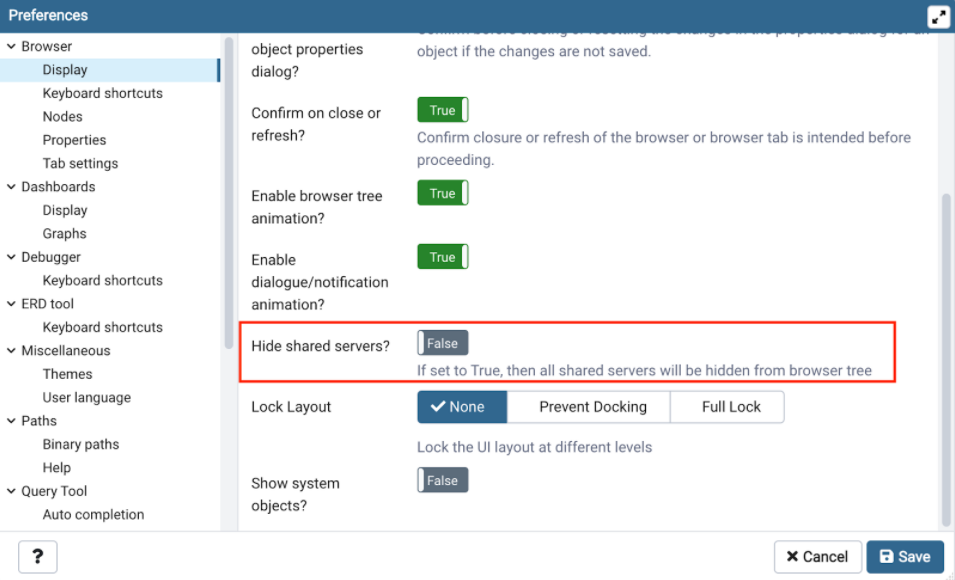The height and width of the screenshot is (580, 955).
Task: Open the help question mark icon
Action: (37, 557)
